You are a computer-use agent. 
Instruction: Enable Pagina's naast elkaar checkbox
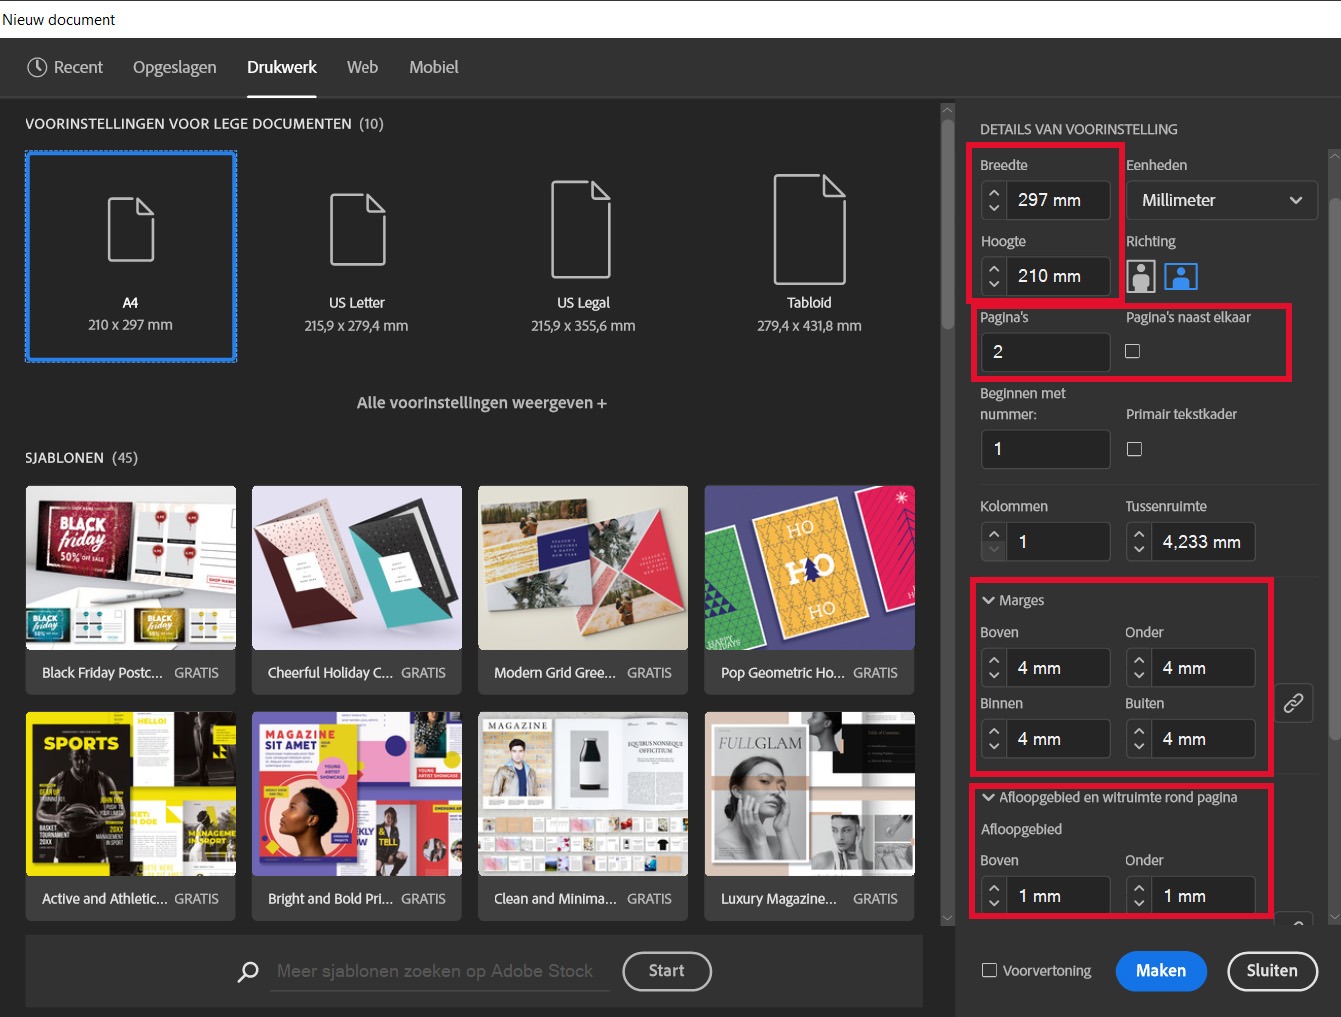pyautogui.click(x=1133, y=351)
